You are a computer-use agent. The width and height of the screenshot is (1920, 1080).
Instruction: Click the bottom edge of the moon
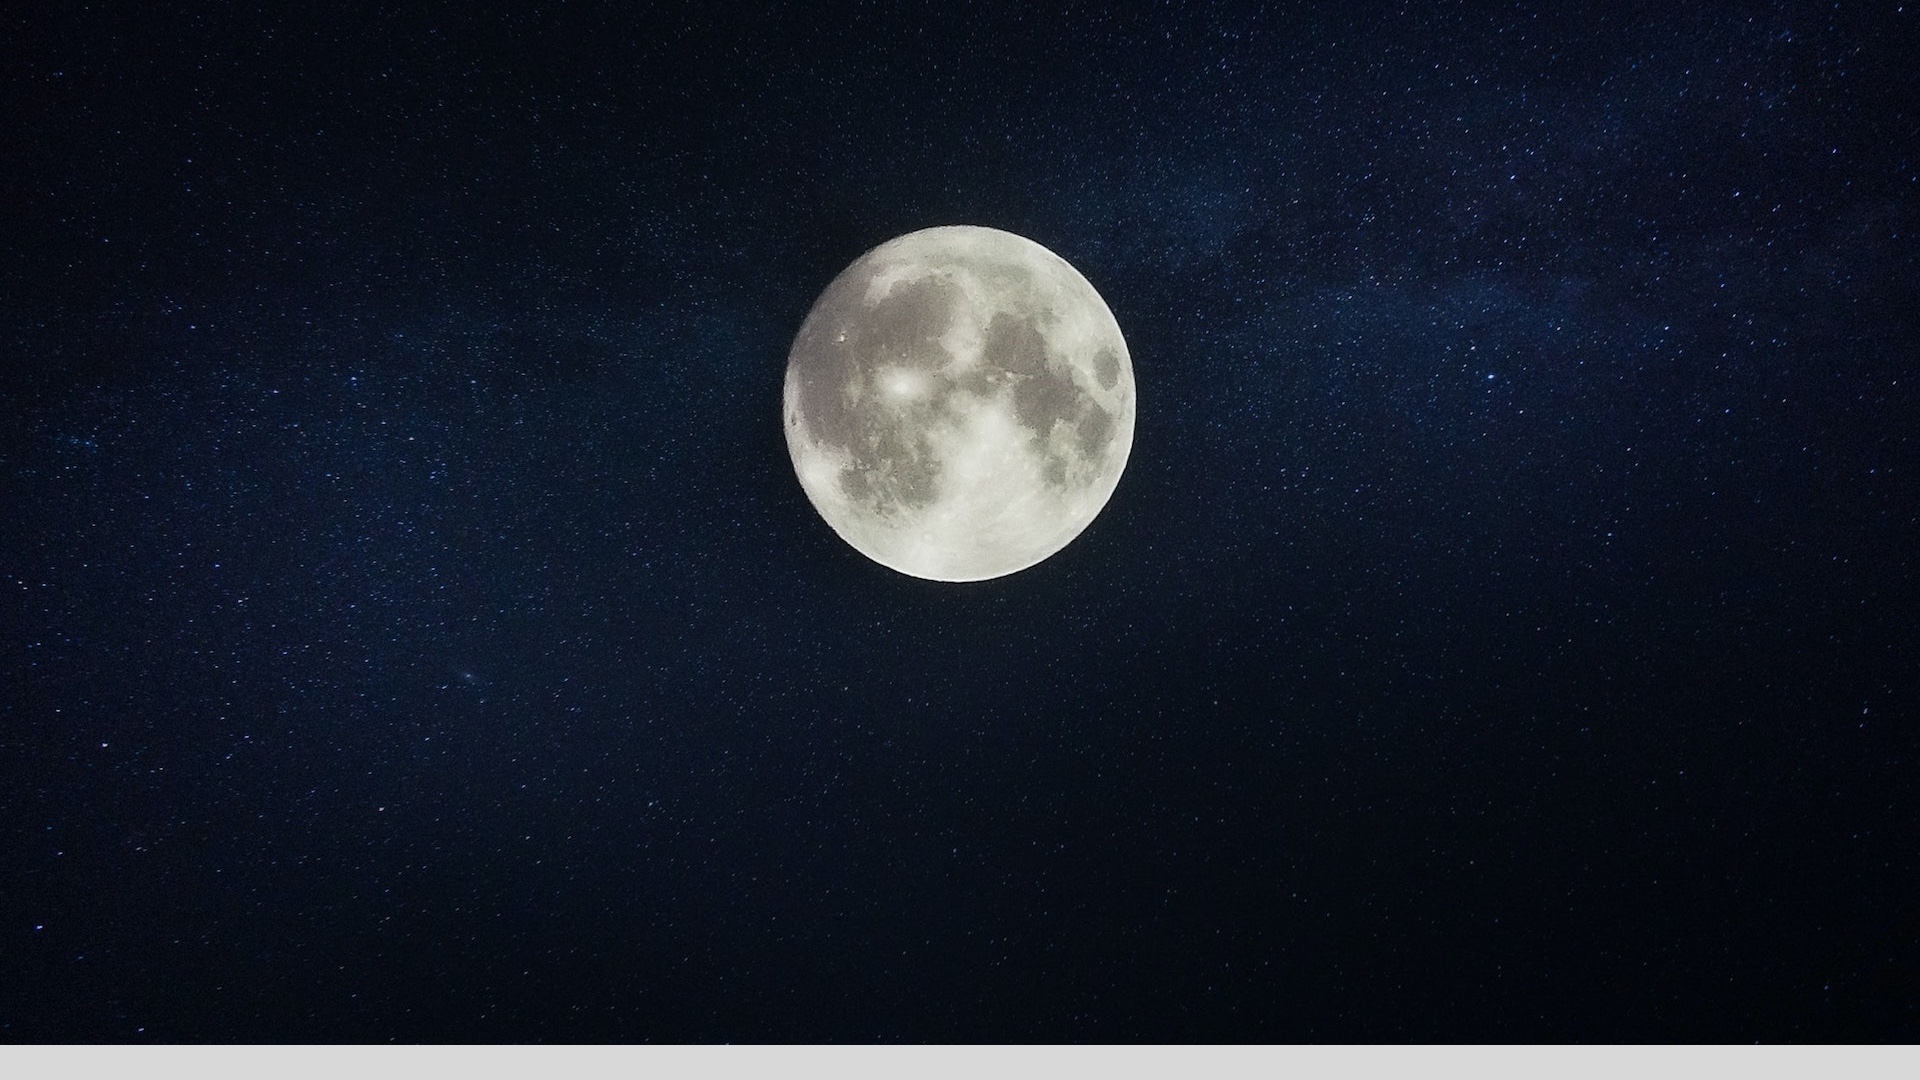960,579
